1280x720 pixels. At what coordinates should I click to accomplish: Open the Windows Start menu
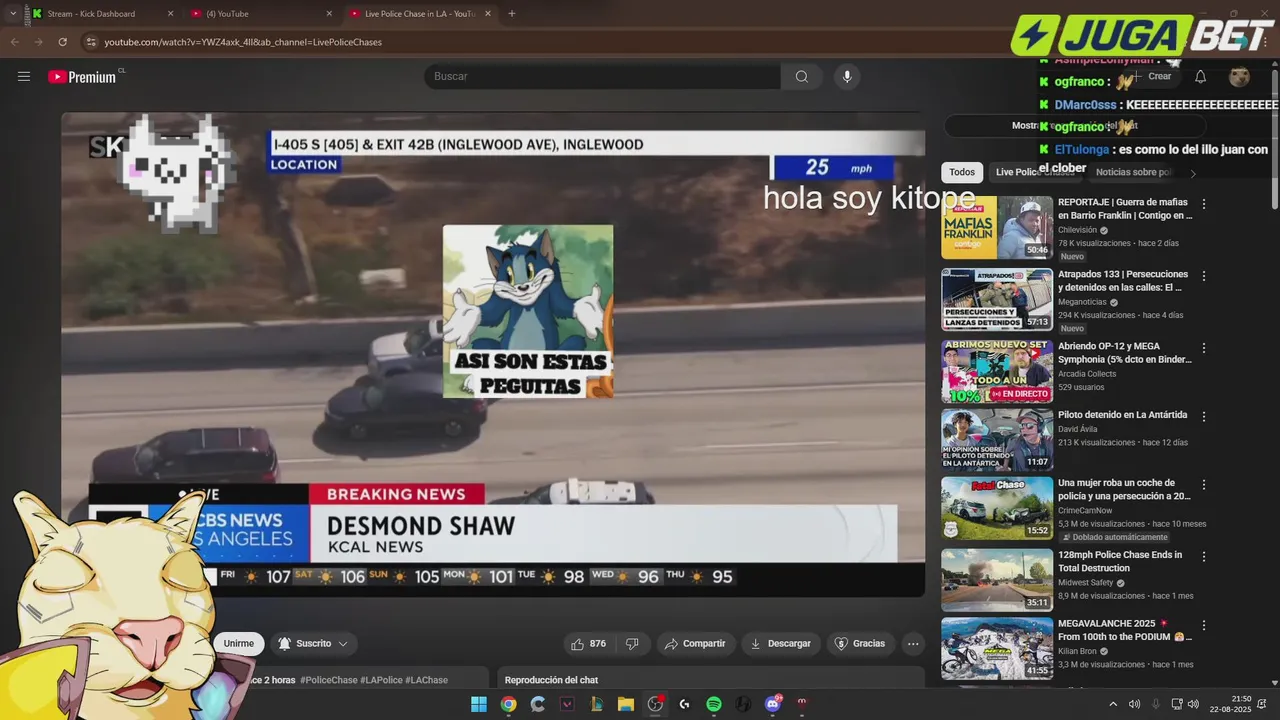pos(479,704)
